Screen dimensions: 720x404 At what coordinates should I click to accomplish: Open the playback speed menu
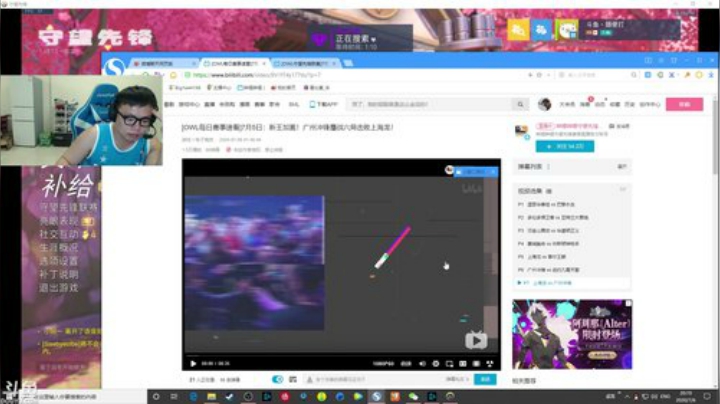[x=406, y=364]
